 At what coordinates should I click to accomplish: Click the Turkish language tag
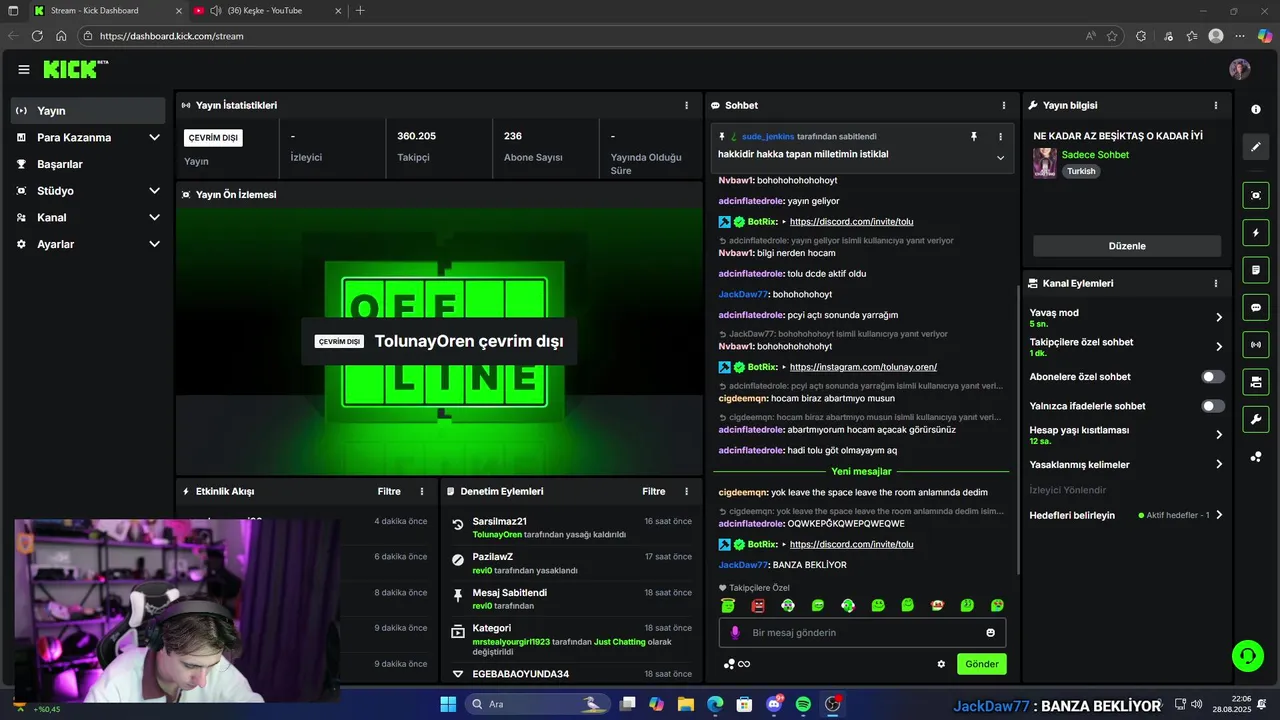coord(1081,171)
